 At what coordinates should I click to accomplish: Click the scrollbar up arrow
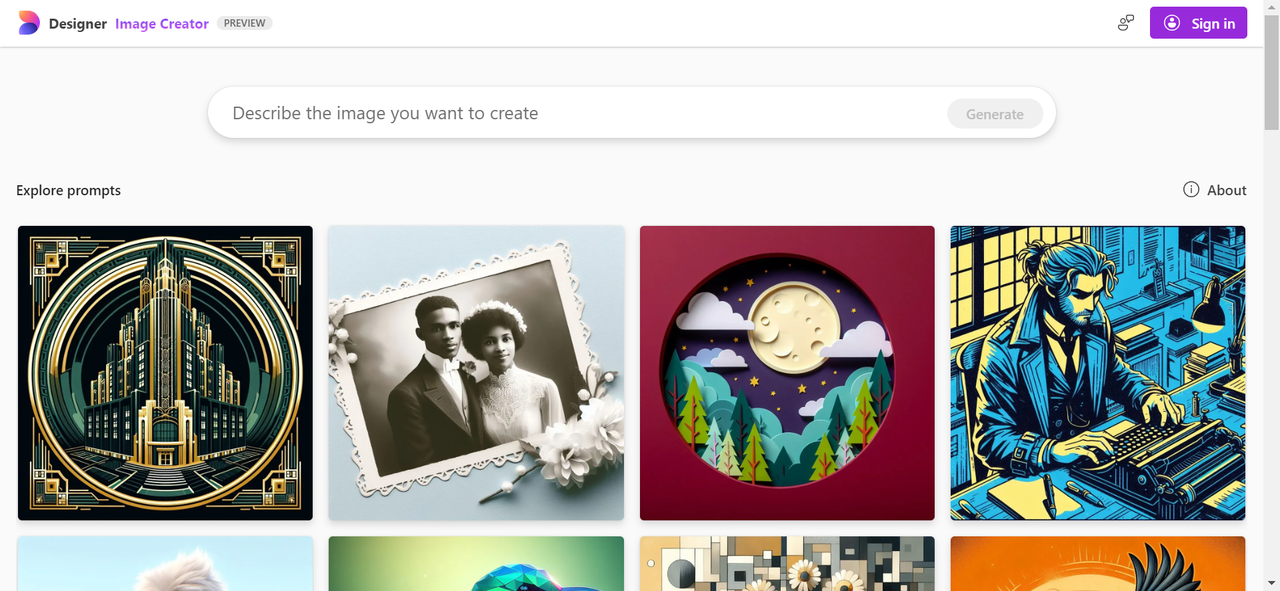click(x=1271, y=8)
